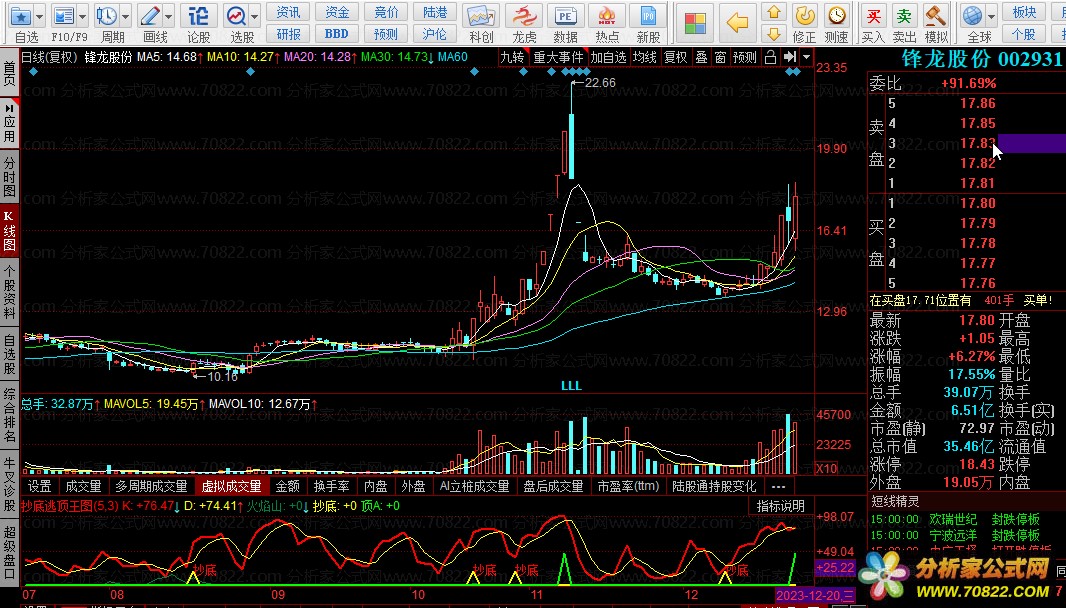Toggle 重大事件 major events display
Viewport: 1066px width, 608px height.
pos(558,57)
